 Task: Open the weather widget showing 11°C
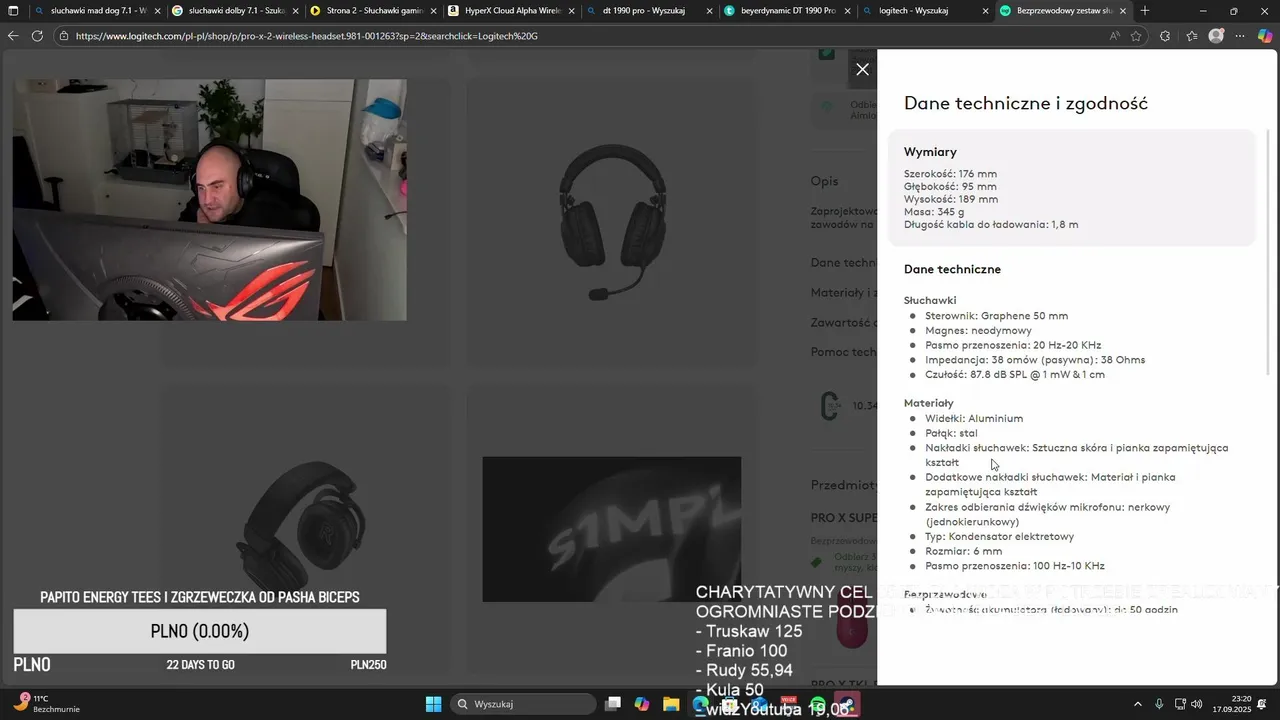pyautogui.click(x=47, y=704)
